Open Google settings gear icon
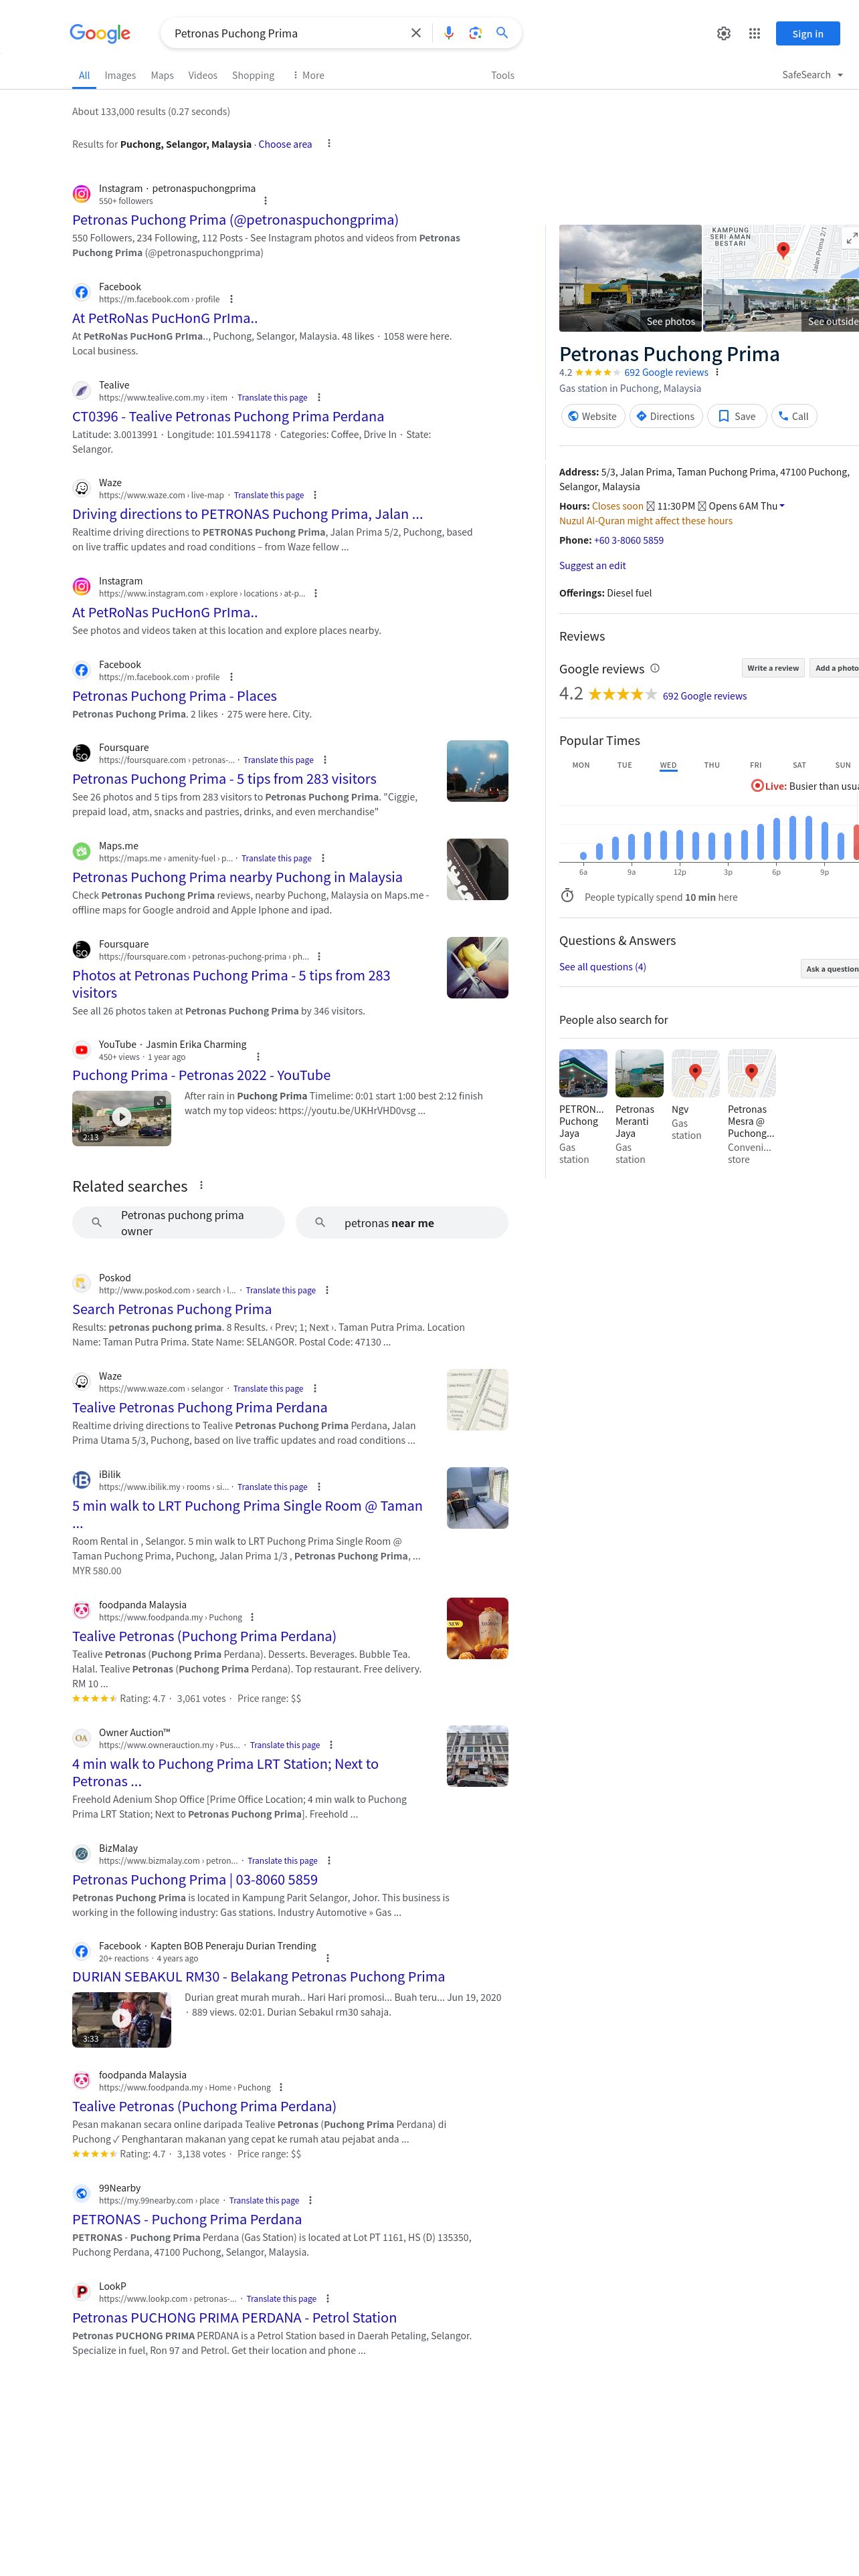The width and height of the screenshot is (859, 2576). 724,33
